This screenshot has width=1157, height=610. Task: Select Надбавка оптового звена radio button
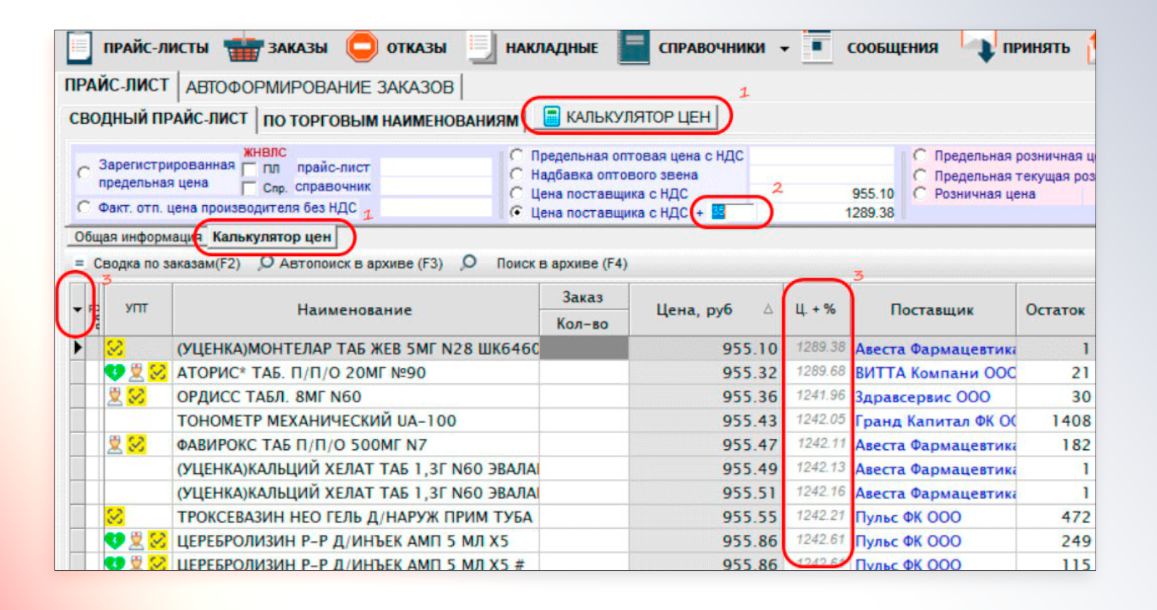[x=516, y=175]
